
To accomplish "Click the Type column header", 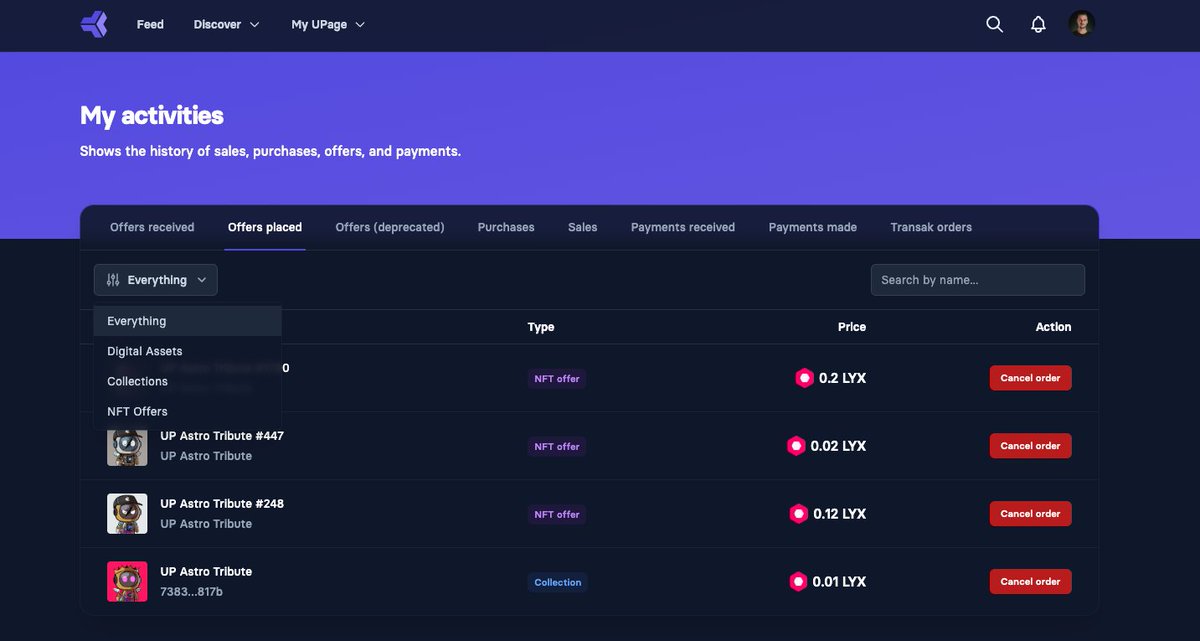I will [x=541, y=327].
